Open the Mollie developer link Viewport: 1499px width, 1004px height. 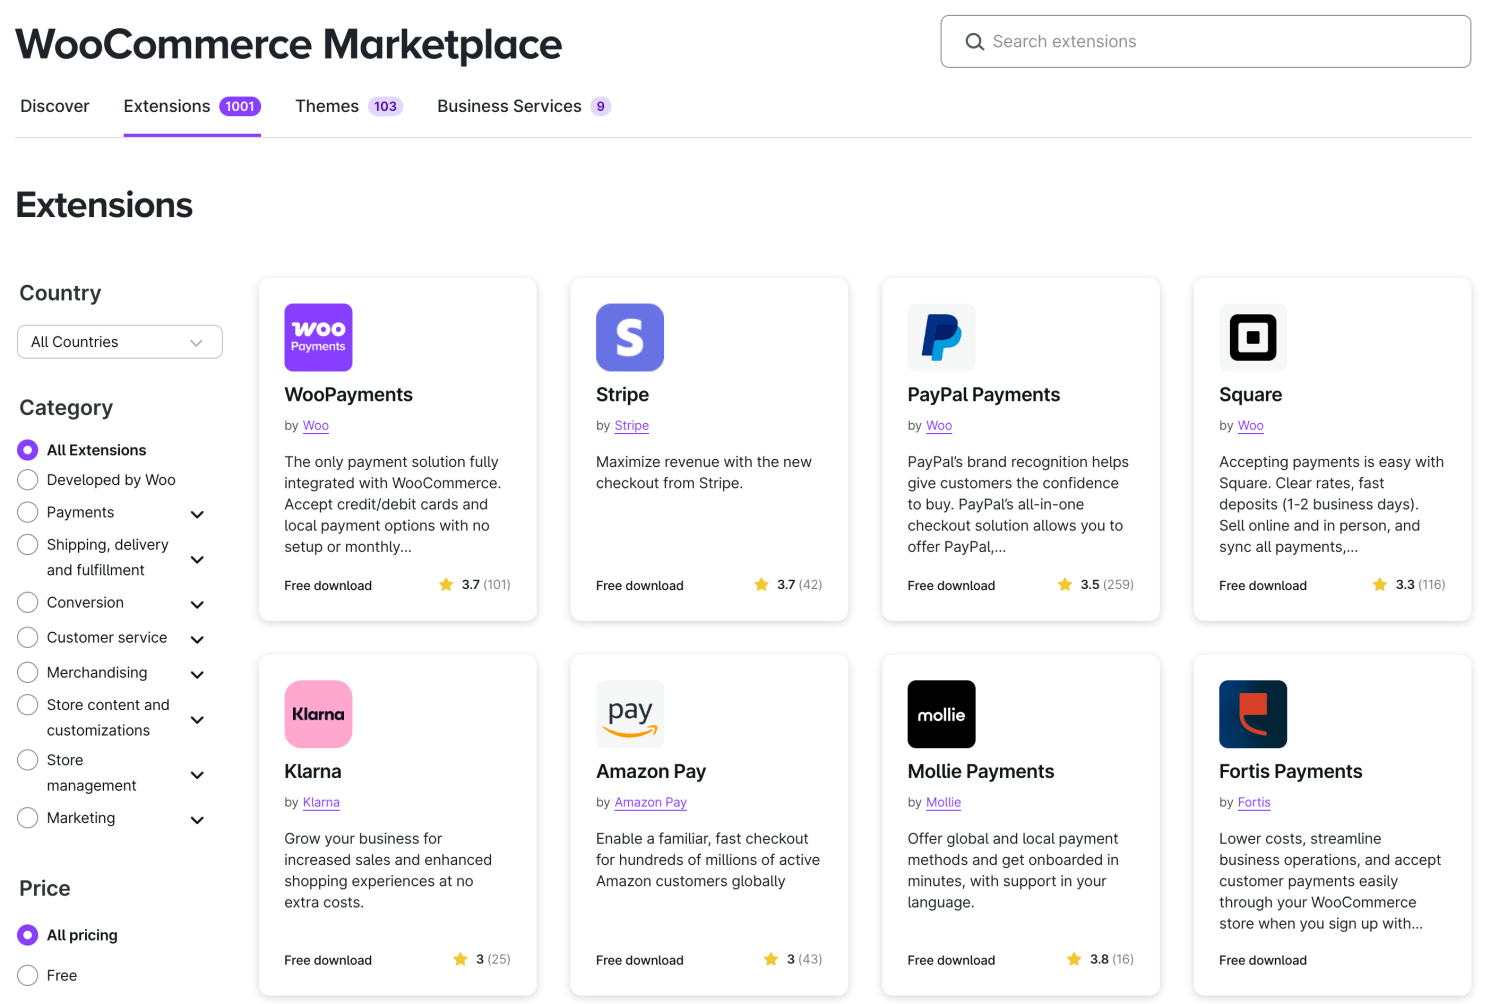pos(943,802)
